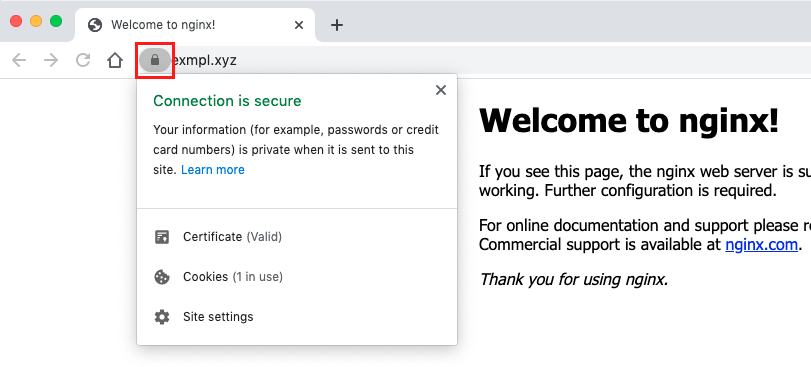Click the Welcome to nginx! heading
Viewport: 811px width, 367px height.
click(x=629, y=120)
